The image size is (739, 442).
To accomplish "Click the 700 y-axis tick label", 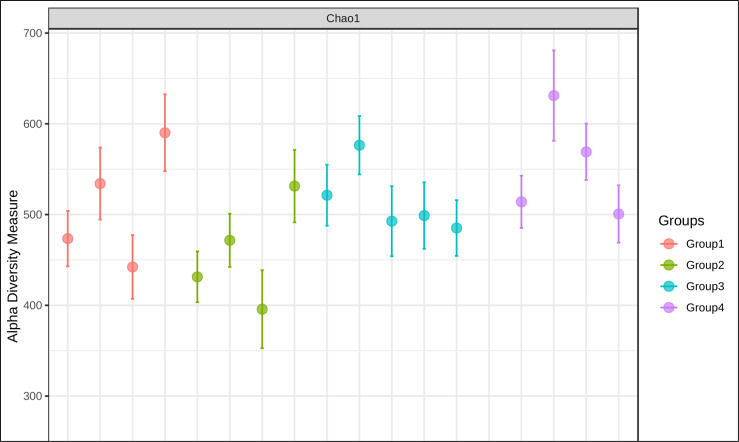I will (x=33, y=33).
